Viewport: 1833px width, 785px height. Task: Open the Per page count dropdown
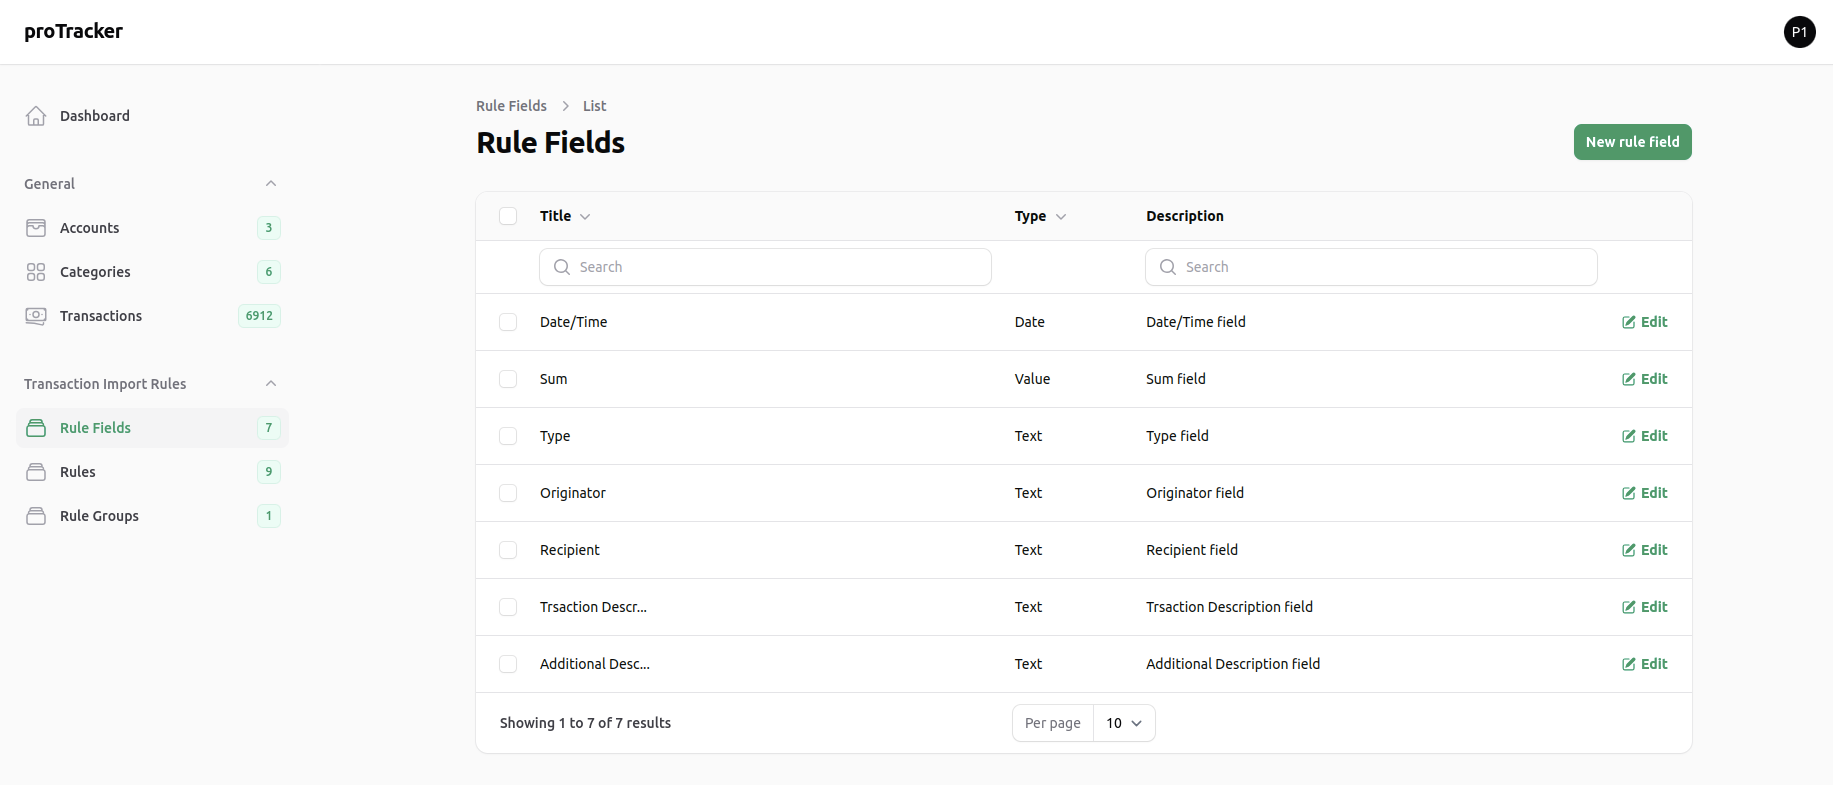1124,723
